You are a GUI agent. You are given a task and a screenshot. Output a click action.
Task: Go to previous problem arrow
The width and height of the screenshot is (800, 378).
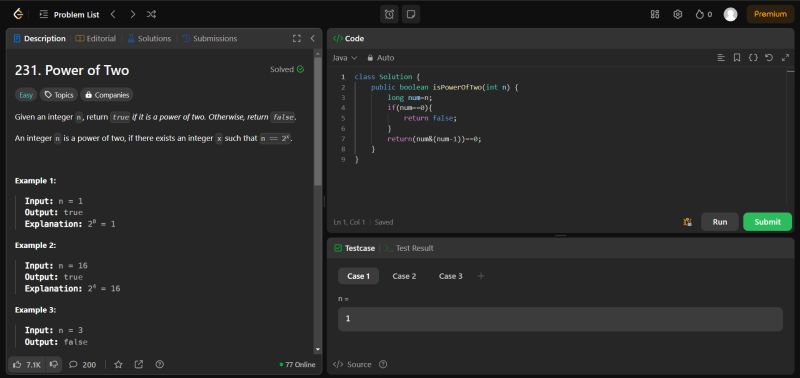113,15
